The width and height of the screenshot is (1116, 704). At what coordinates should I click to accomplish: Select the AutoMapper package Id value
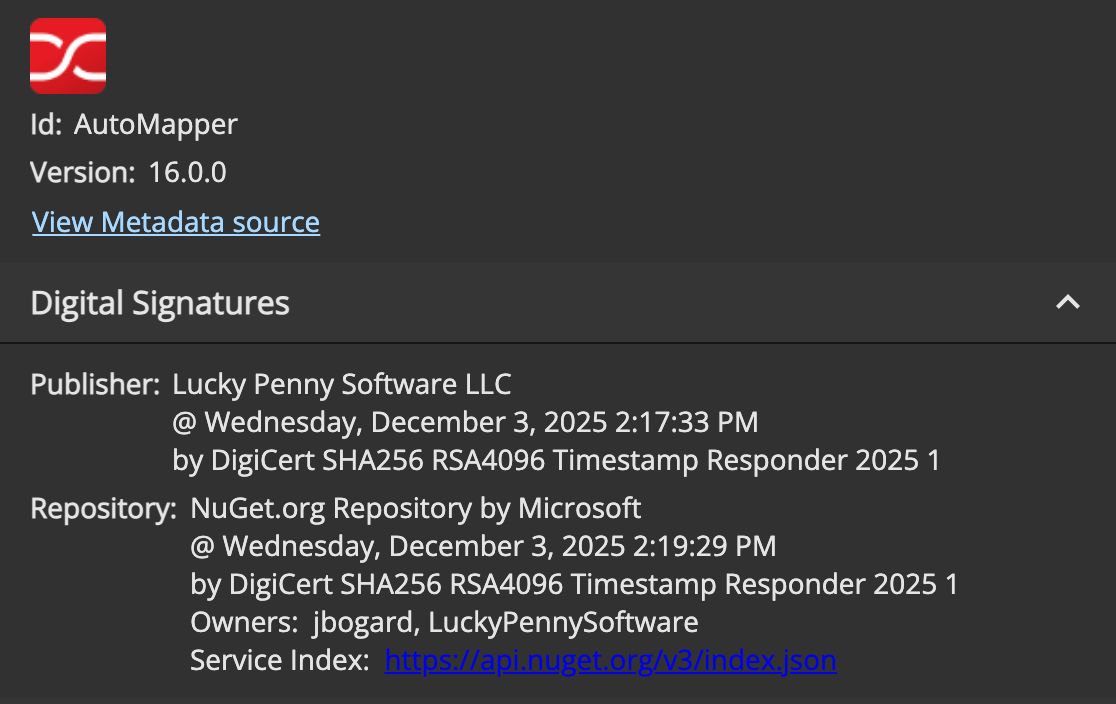156,124
